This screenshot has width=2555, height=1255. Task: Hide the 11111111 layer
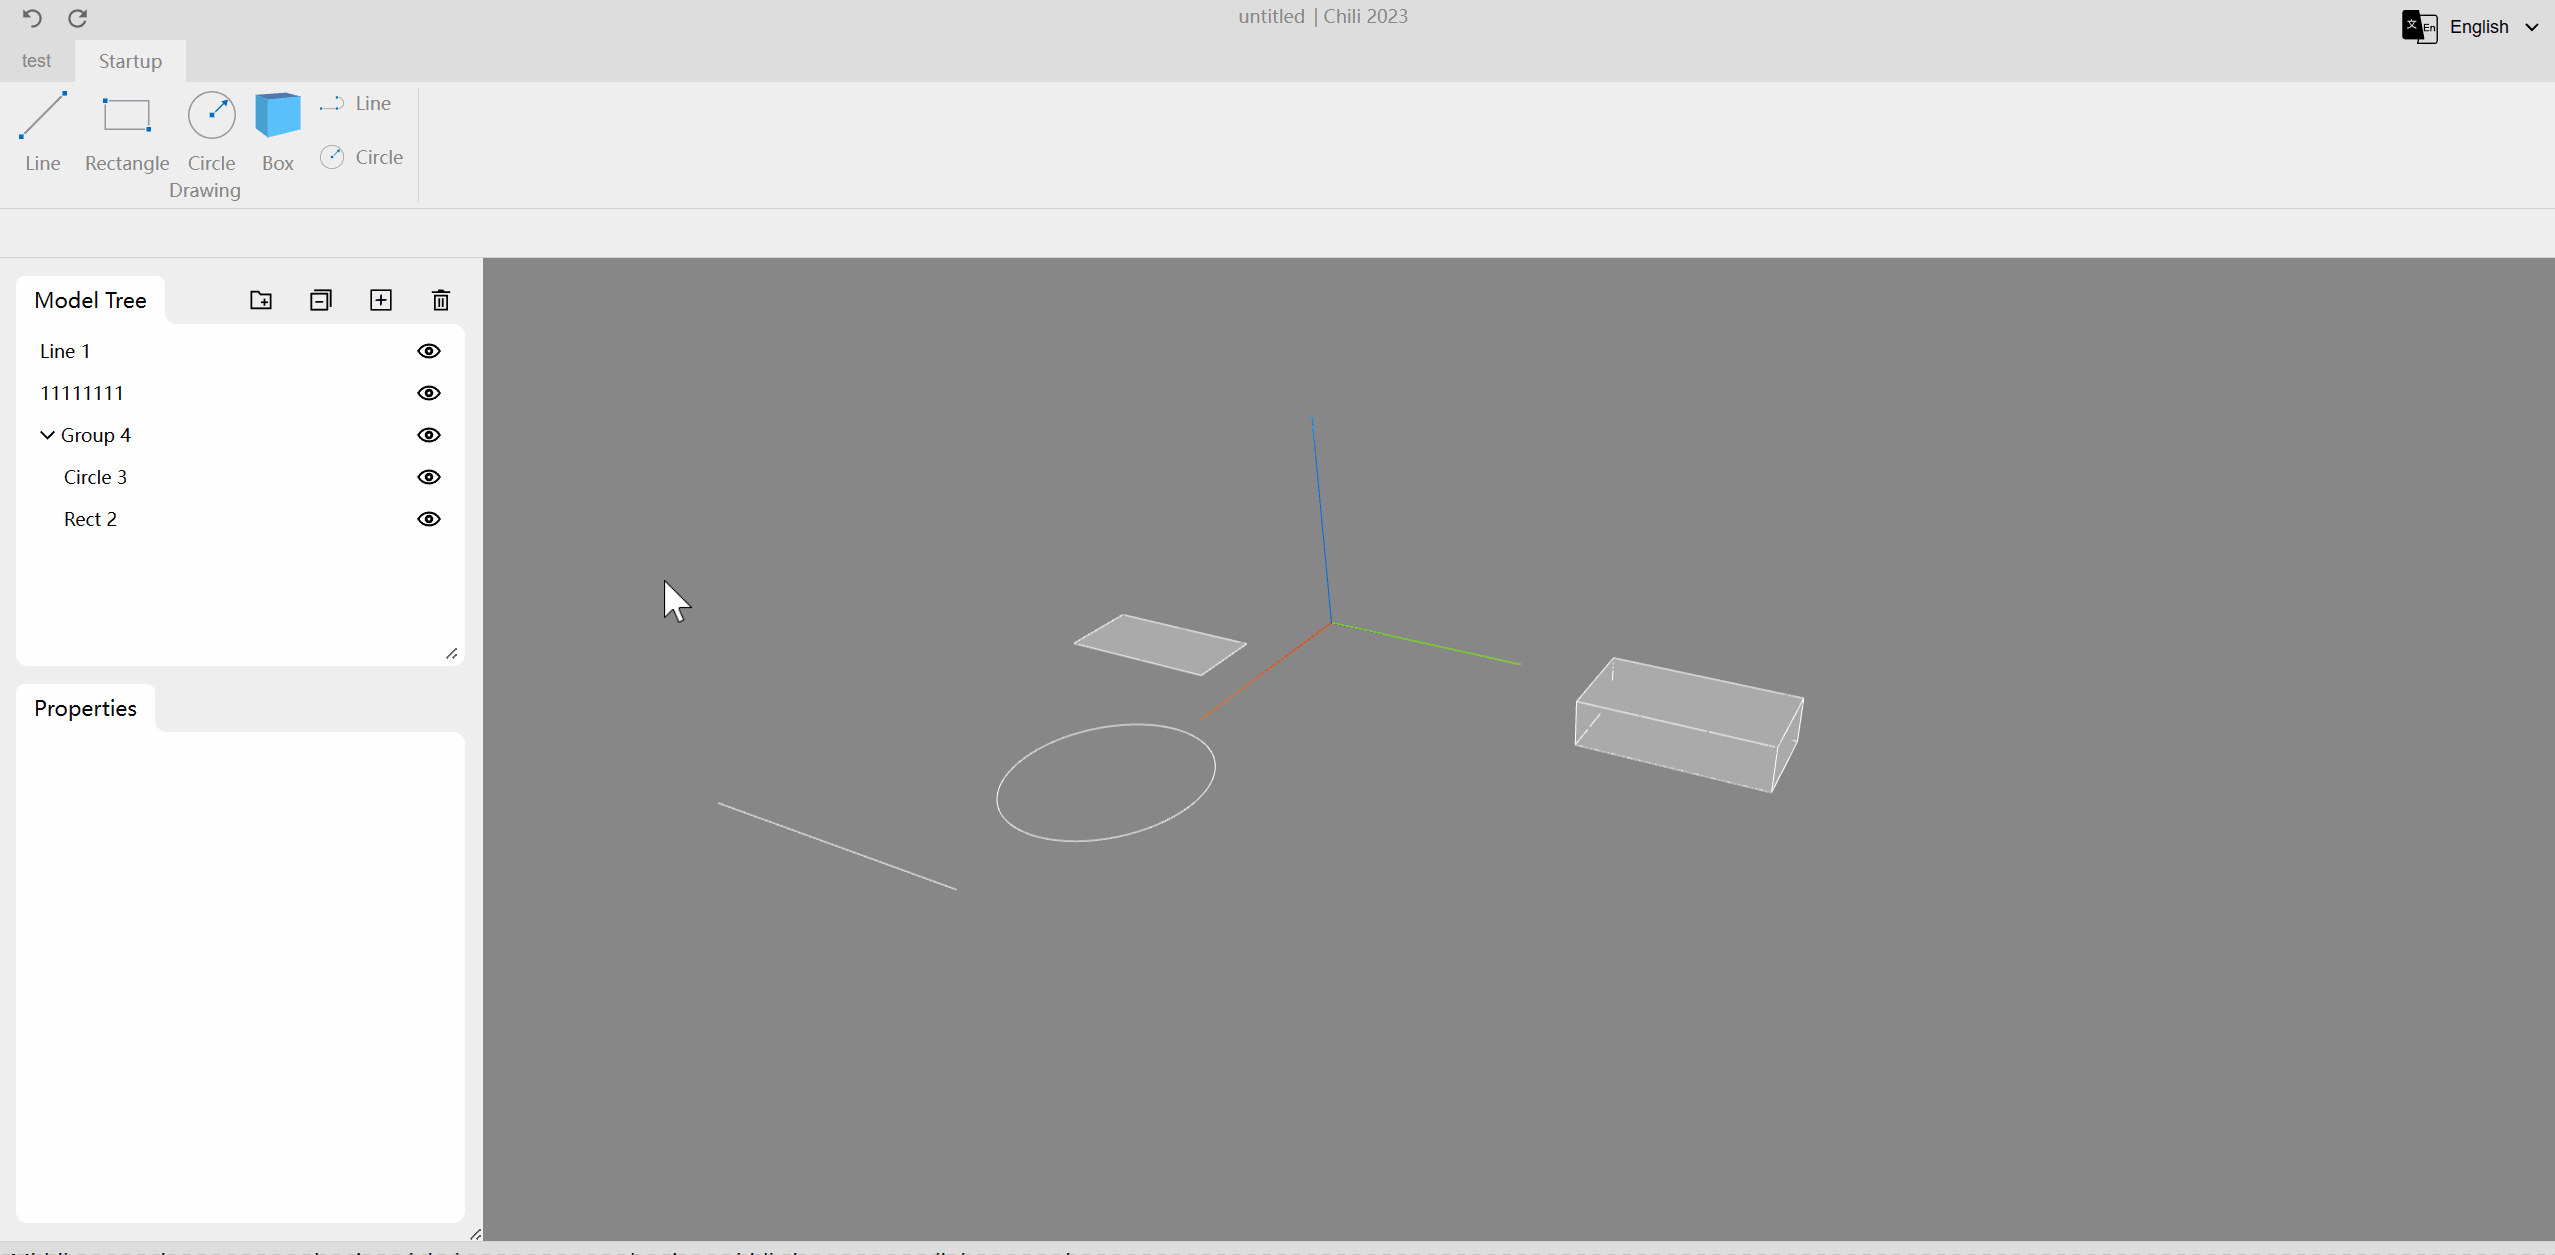(429, 391)
